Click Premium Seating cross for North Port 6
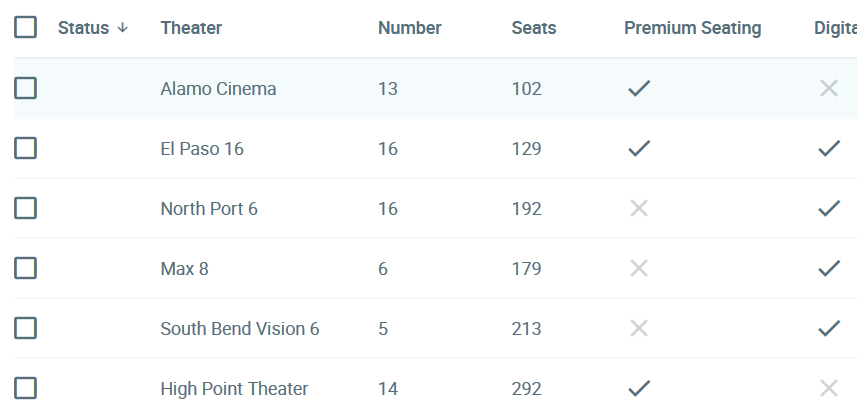Viewport: 857px width, 405px height. [639, 209]
